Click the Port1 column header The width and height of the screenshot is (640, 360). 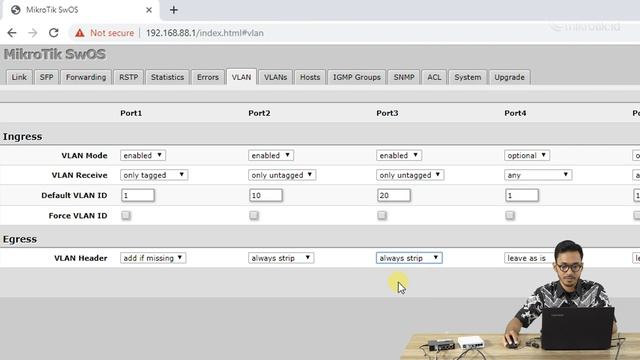click(131, 113)
